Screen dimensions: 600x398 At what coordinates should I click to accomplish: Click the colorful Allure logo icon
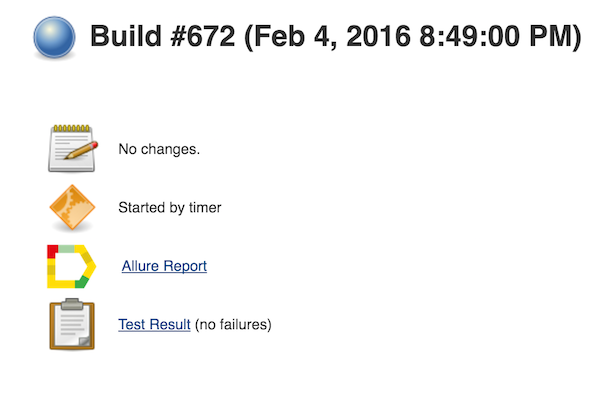point(71,266)
